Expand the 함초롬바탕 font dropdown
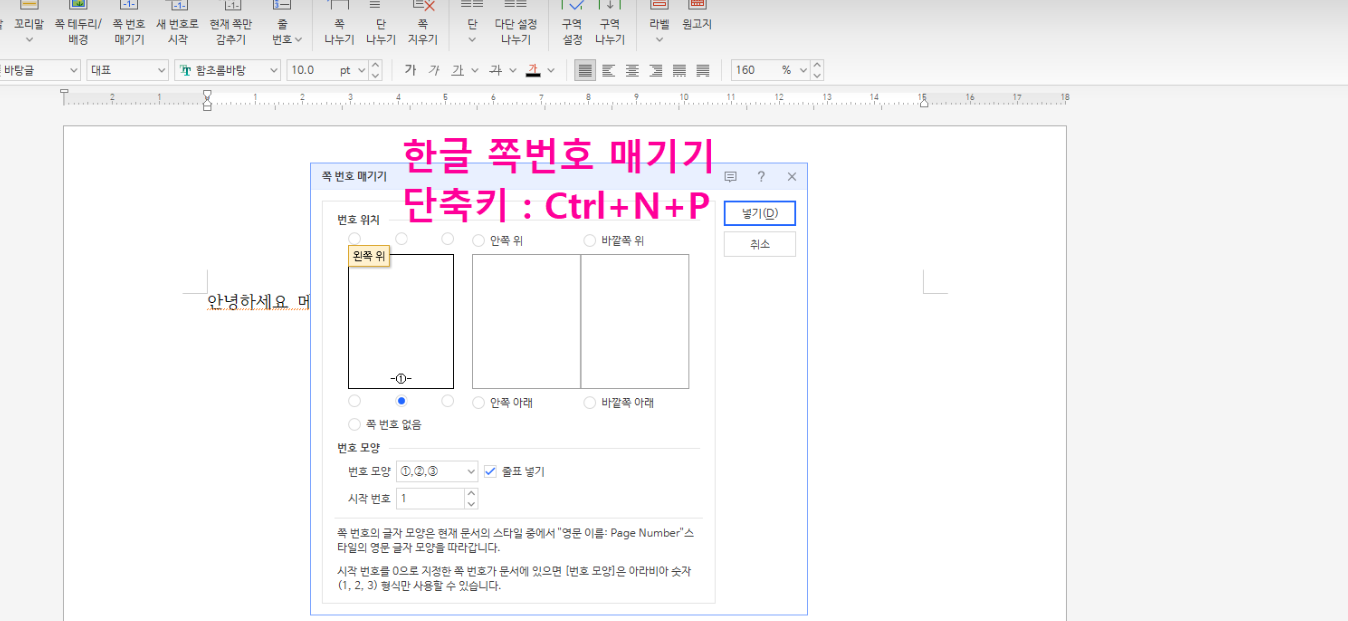The image size is (1348, 621). [x=273, y=70]
